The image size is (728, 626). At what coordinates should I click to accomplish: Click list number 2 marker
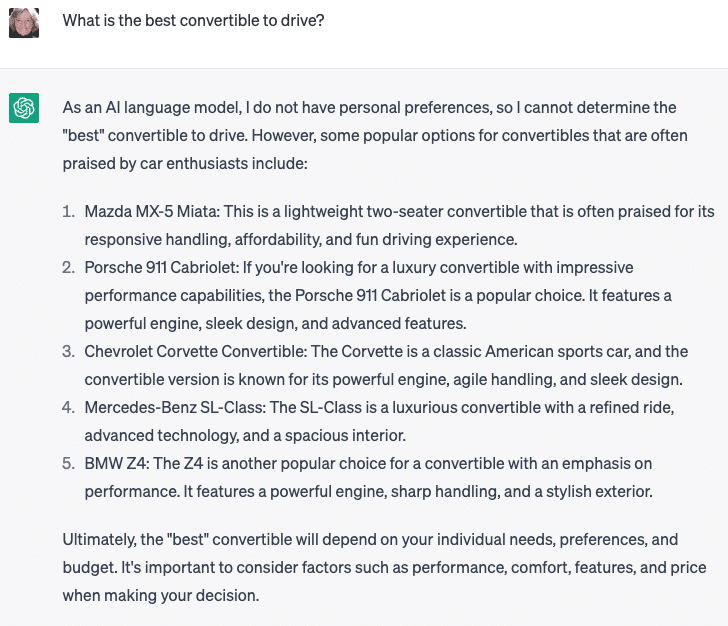(x=68, y=267)
